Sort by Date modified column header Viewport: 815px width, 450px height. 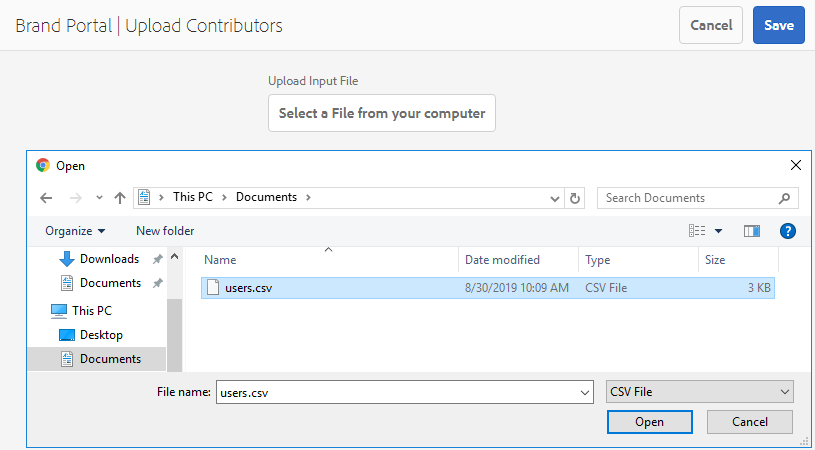point(502,260)
